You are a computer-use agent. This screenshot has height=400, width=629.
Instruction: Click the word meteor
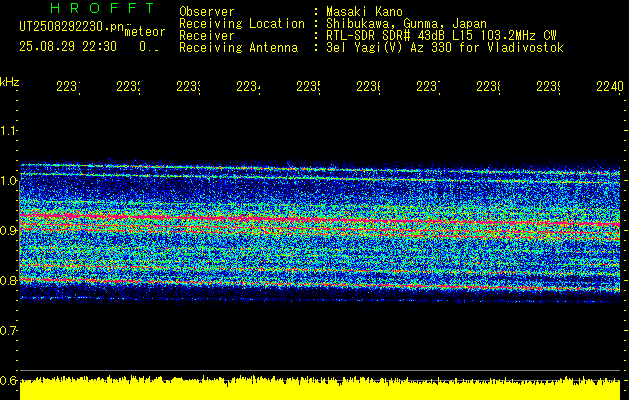(x=144, y=32)
